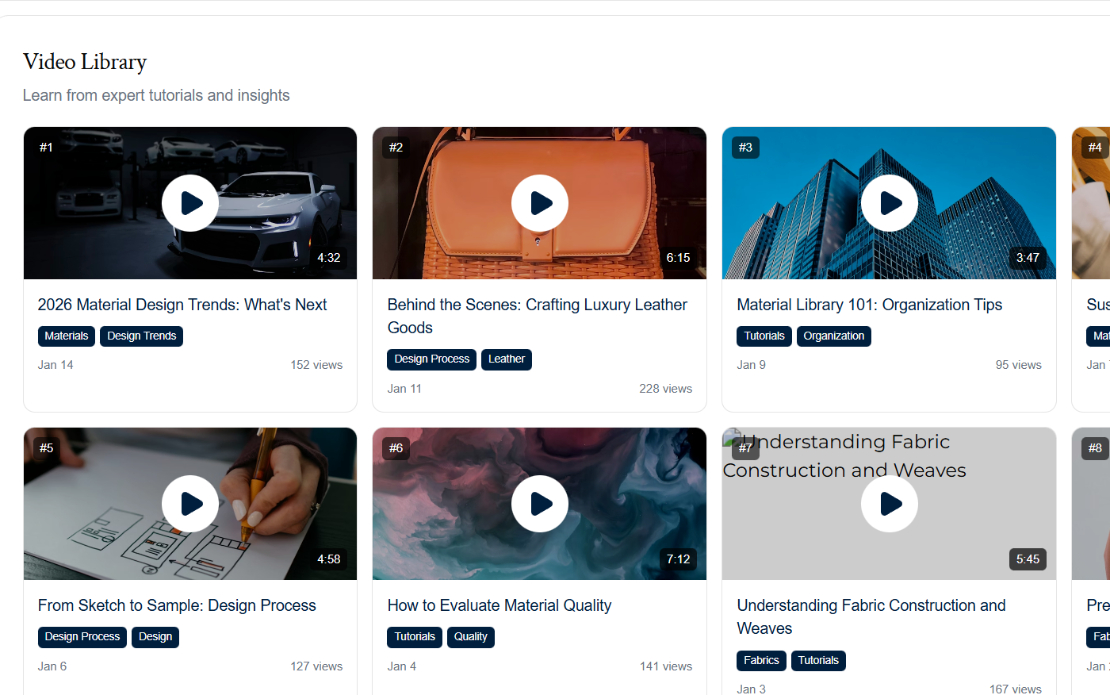Select the Organization tag

[x=834, y=336]
